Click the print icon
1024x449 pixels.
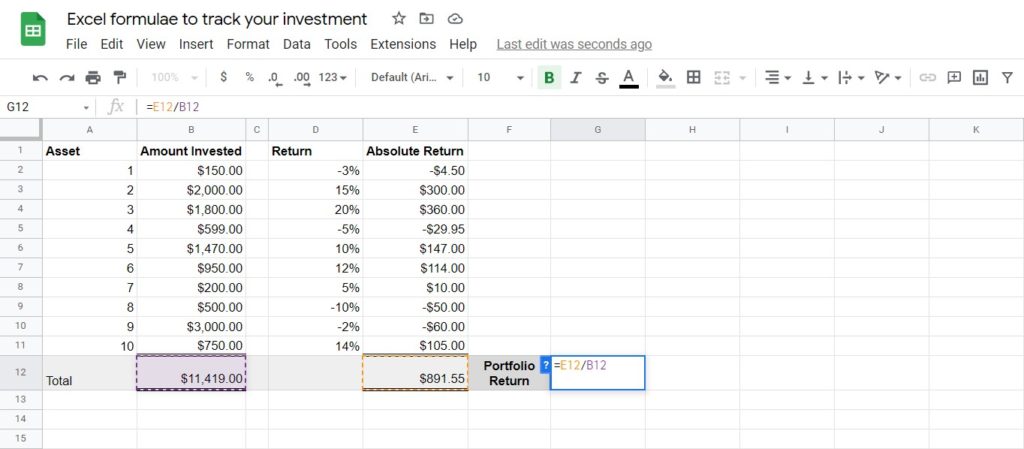93,78
